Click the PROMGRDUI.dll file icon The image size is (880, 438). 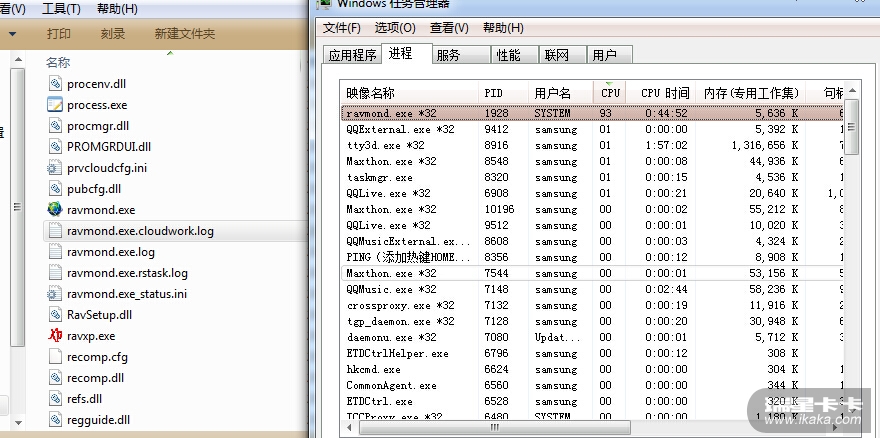[55, 147]
